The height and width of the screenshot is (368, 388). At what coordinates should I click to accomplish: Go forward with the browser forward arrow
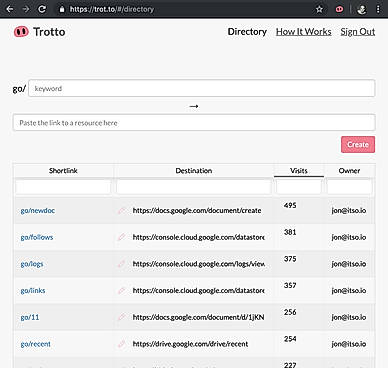[x=26, y=9]
